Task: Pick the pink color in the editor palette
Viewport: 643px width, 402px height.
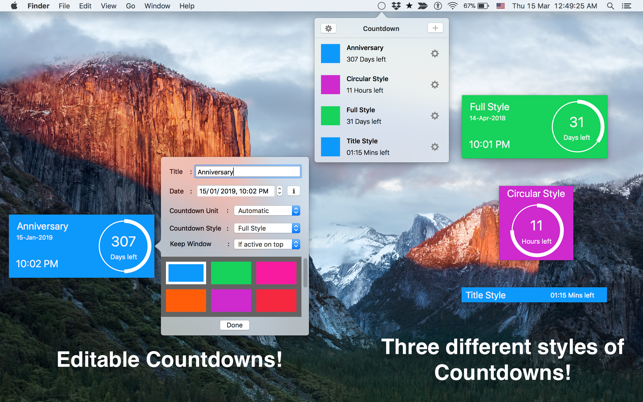Action: pyautogui.click(x=276, y=273)
